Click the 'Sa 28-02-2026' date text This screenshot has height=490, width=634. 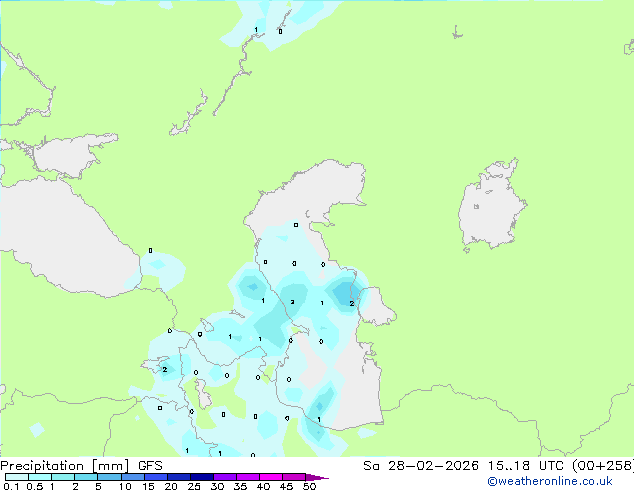point(421,466)
